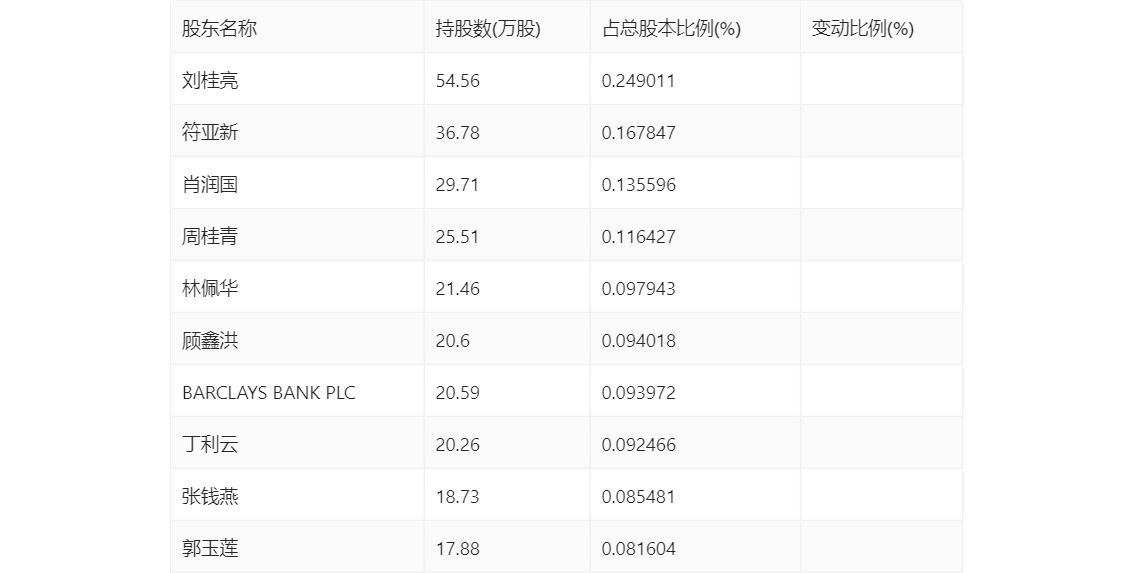Click the holdings value 20.59
1134x573 pixels.
(x=458, y=393)
